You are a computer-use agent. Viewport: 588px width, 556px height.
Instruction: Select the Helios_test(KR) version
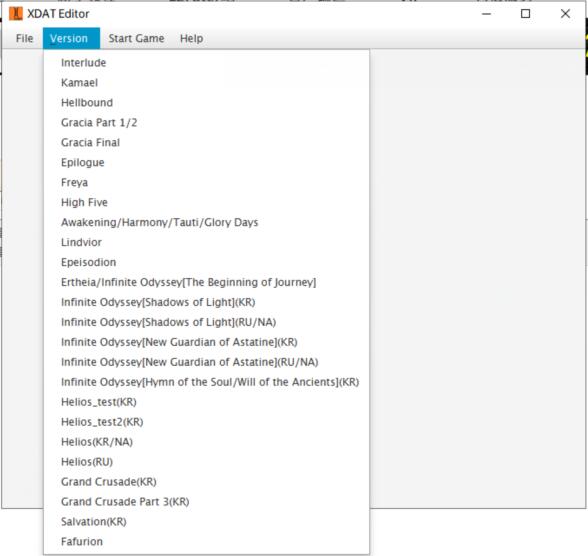tap(206, 402)
